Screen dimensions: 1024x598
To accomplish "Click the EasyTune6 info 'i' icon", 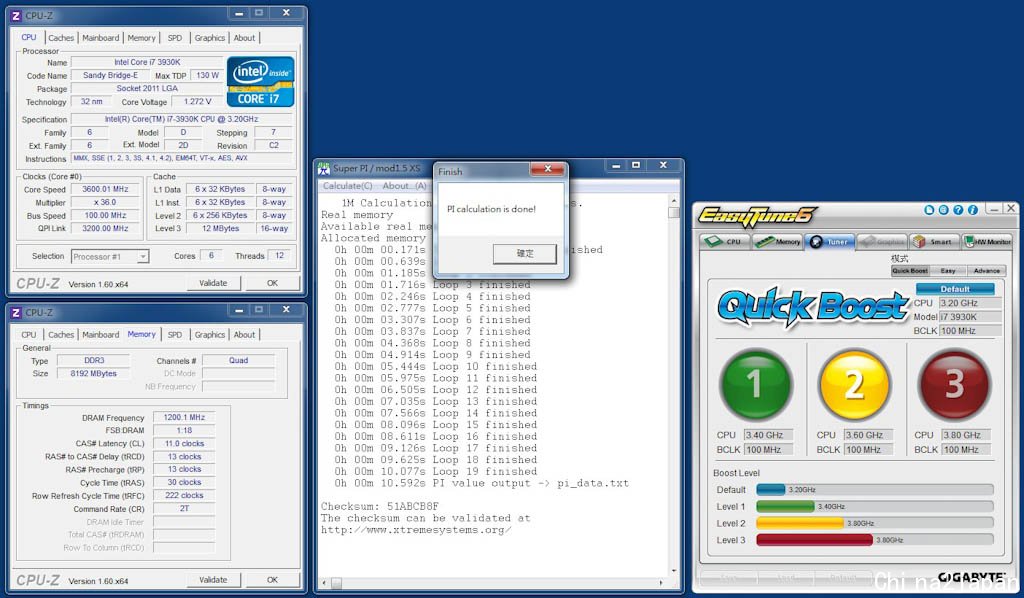I will point(972,210).
